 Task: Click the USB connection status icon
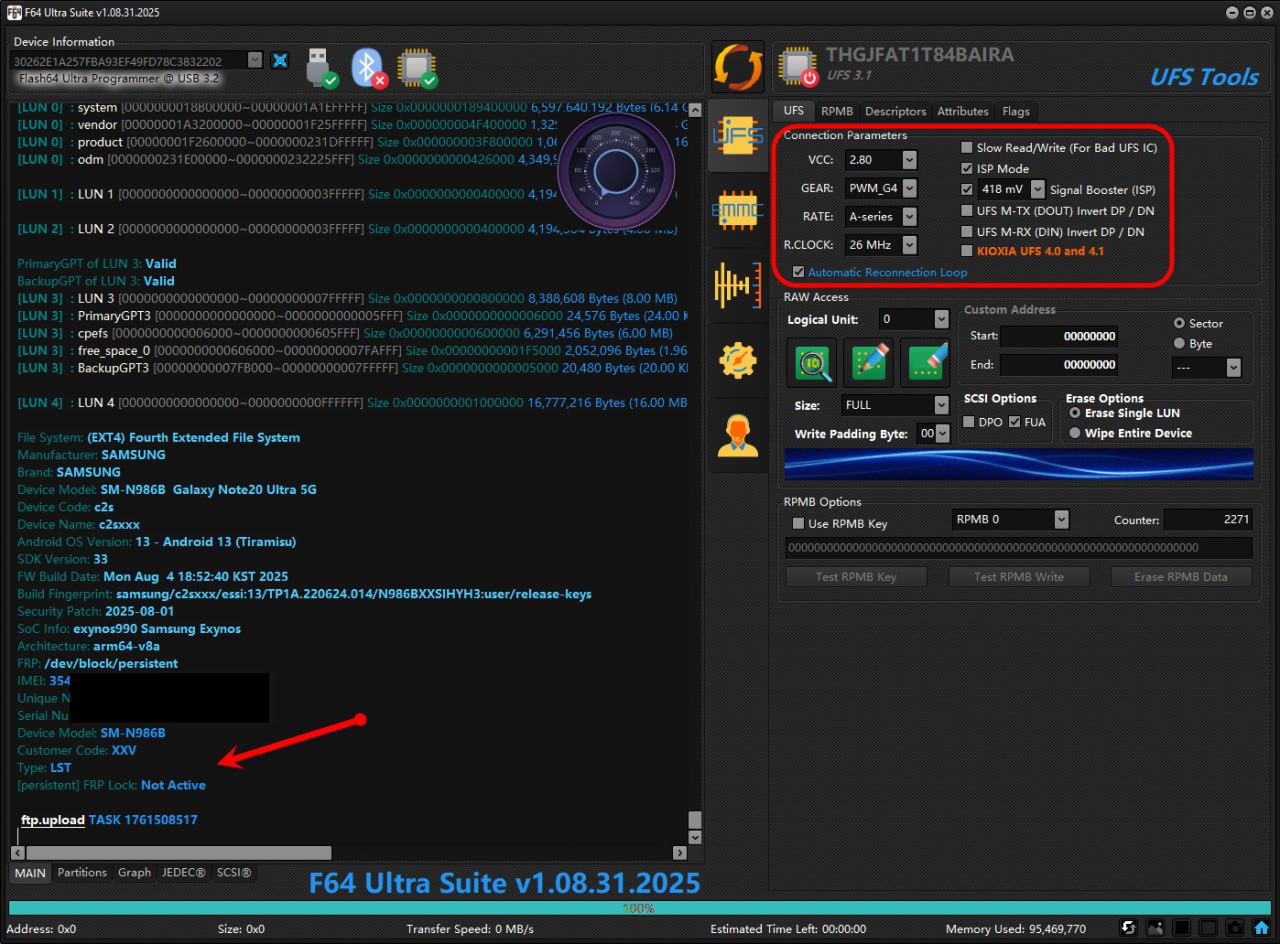tap(321, 67)
